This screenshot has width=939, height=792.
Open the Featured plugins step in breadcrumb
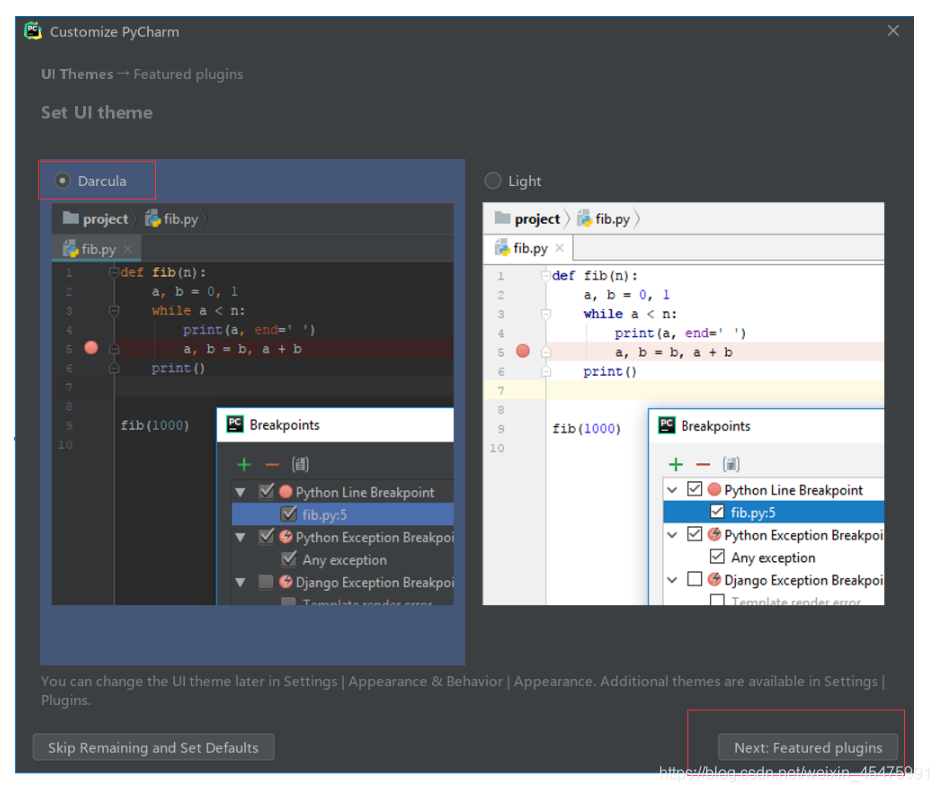(188, 74)
